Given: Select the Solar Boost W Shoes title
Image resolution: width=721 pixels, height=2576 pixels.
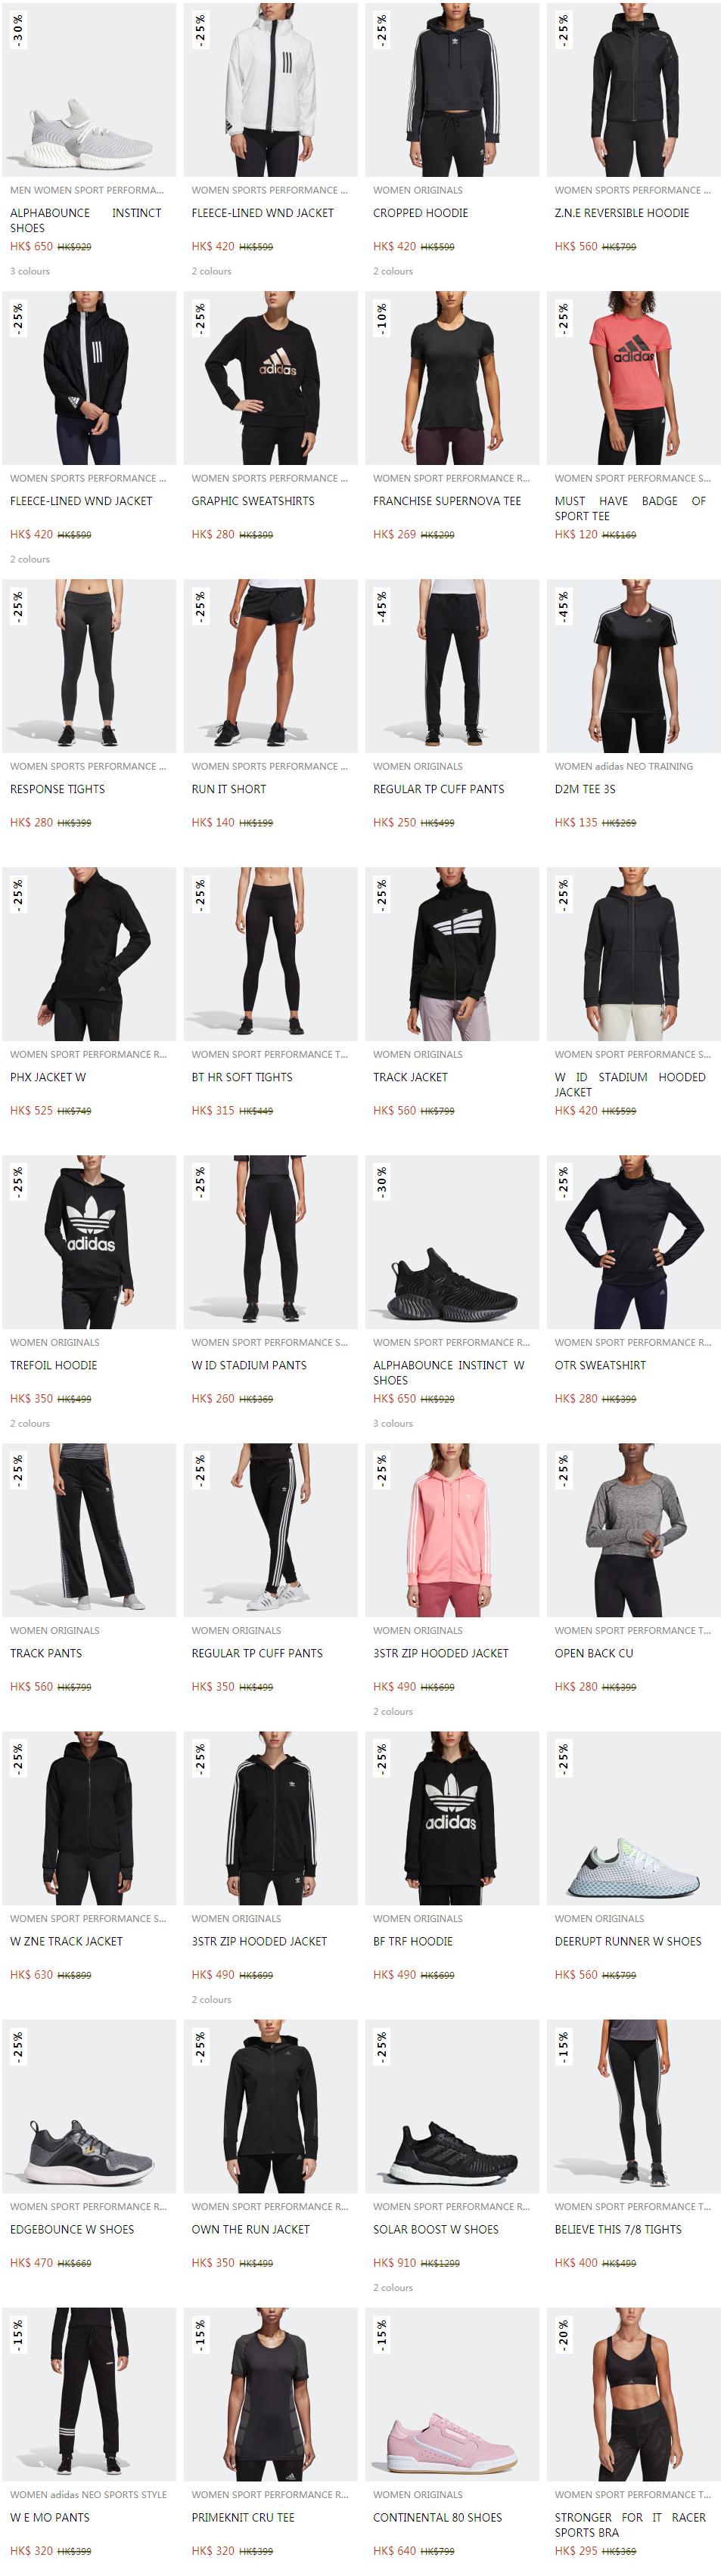Looking at the screenshot, I should (x=435, y=2229).
